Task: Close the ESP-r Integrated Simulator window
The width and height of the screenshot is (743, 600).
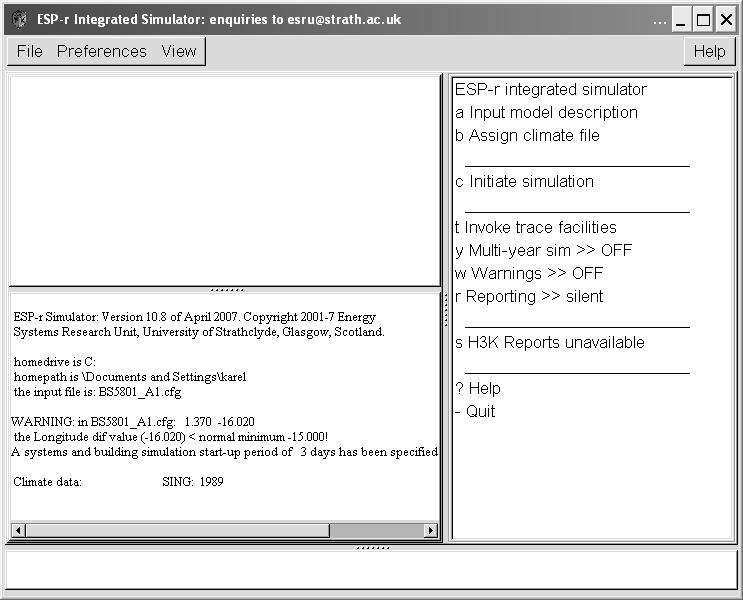Action: coord(726,19)
